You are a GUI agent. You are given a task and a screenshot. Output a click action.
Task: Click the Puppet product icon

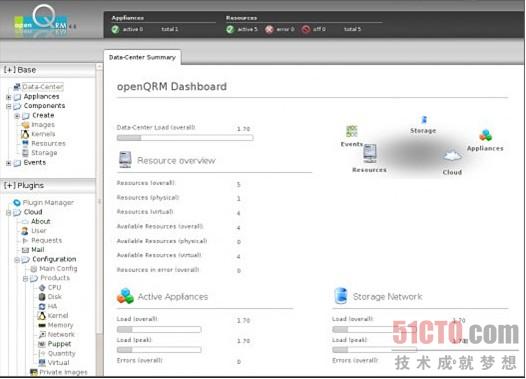click(42, 344)
